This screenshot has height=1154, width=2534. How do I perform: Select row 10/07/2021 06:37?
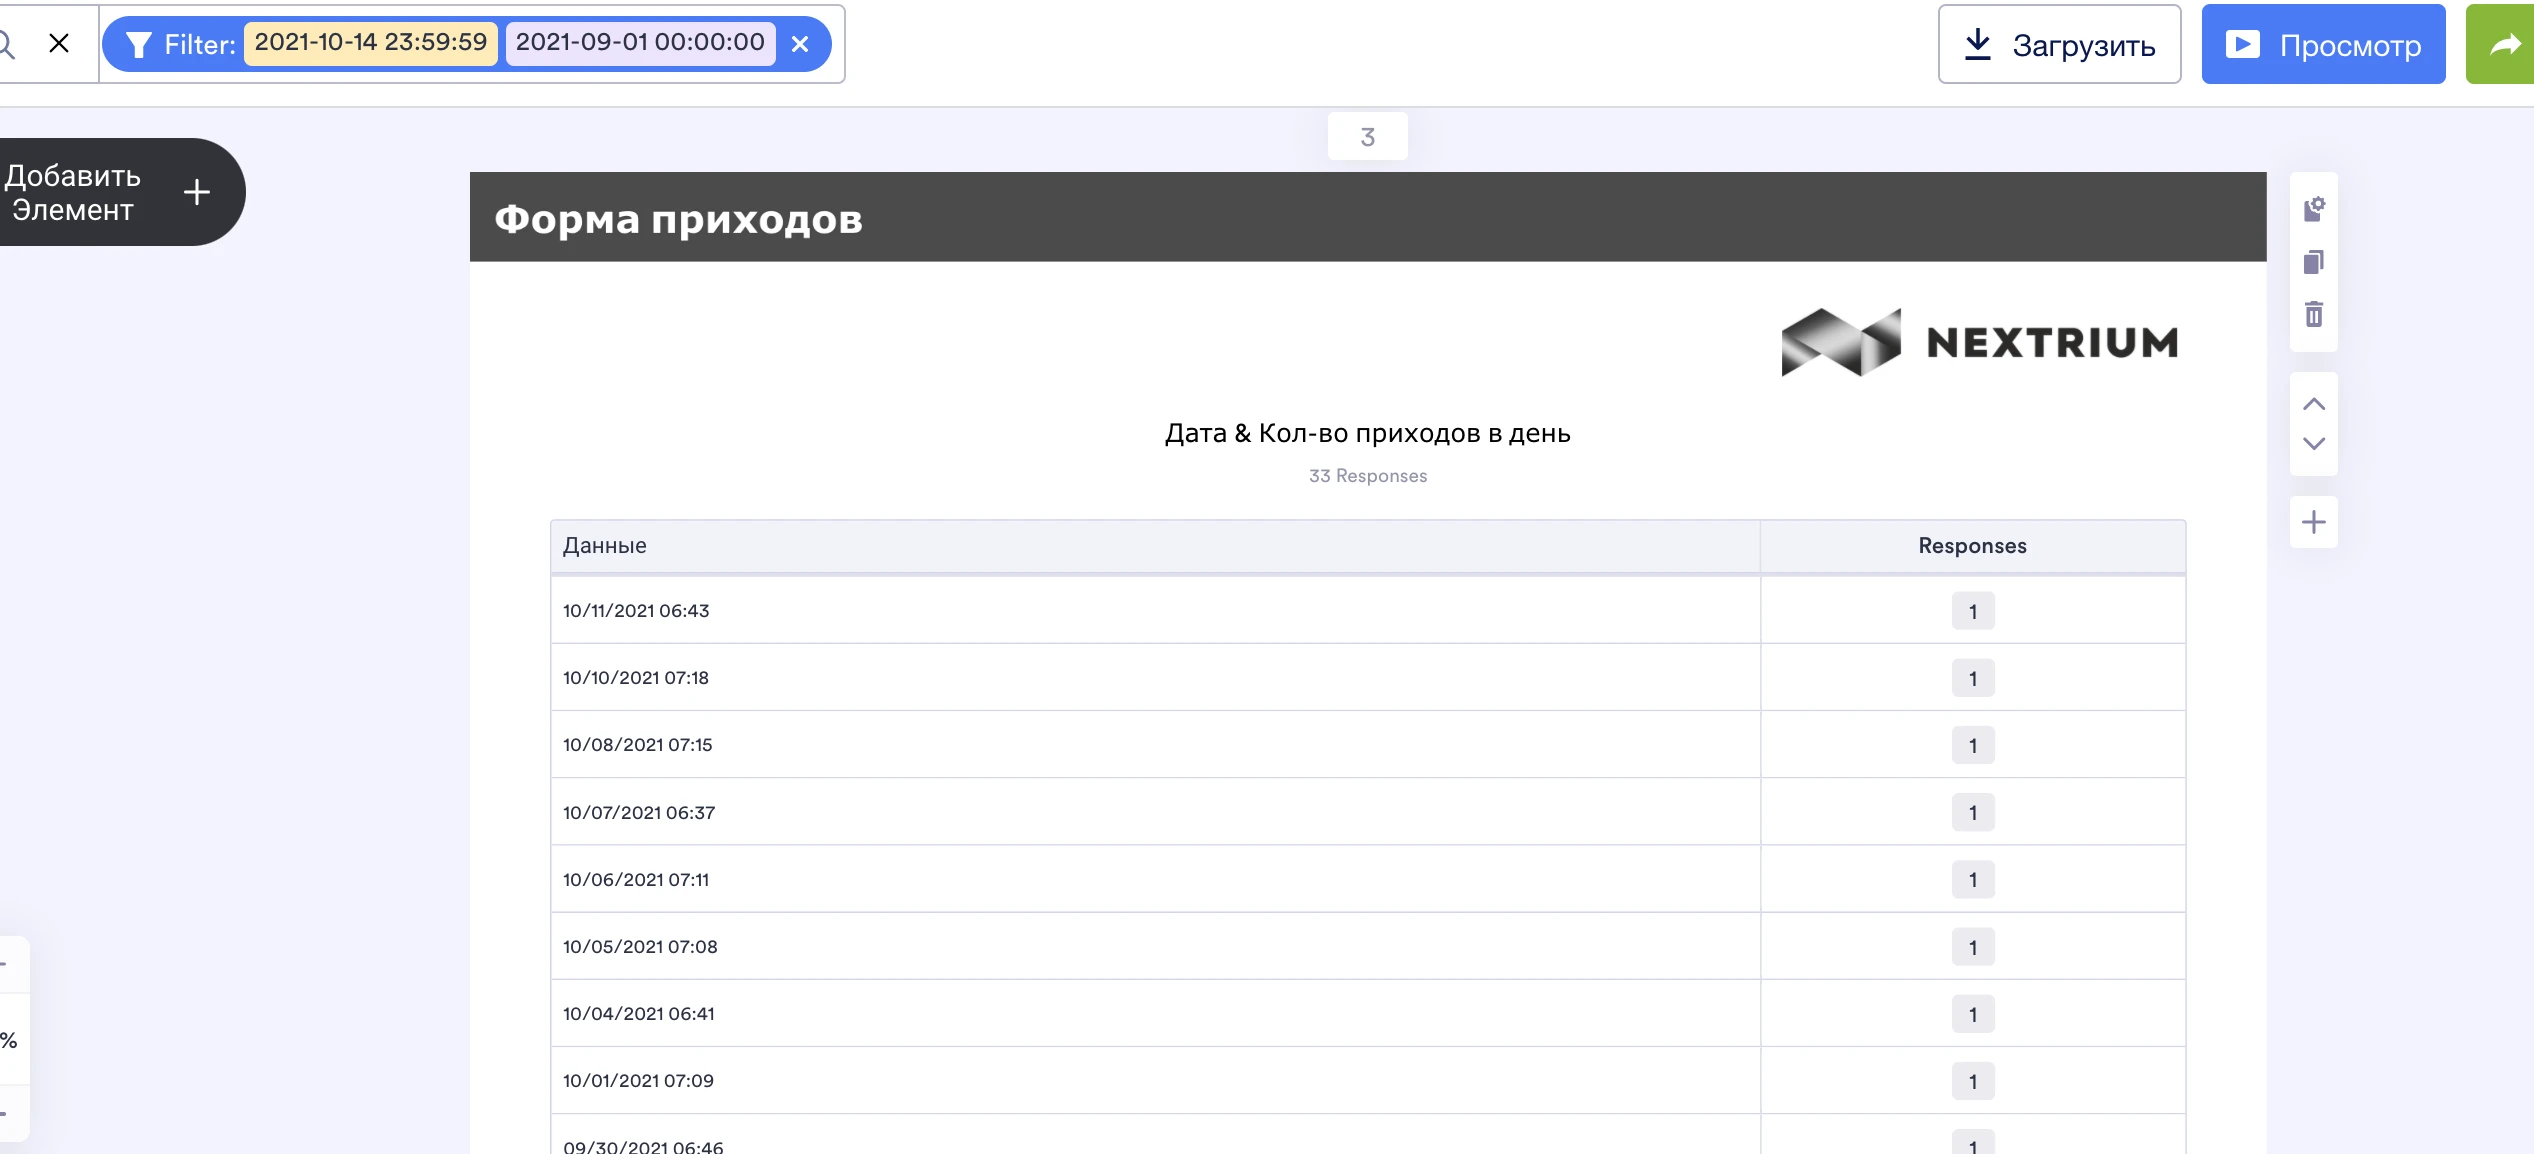(x=1367, y=812)
